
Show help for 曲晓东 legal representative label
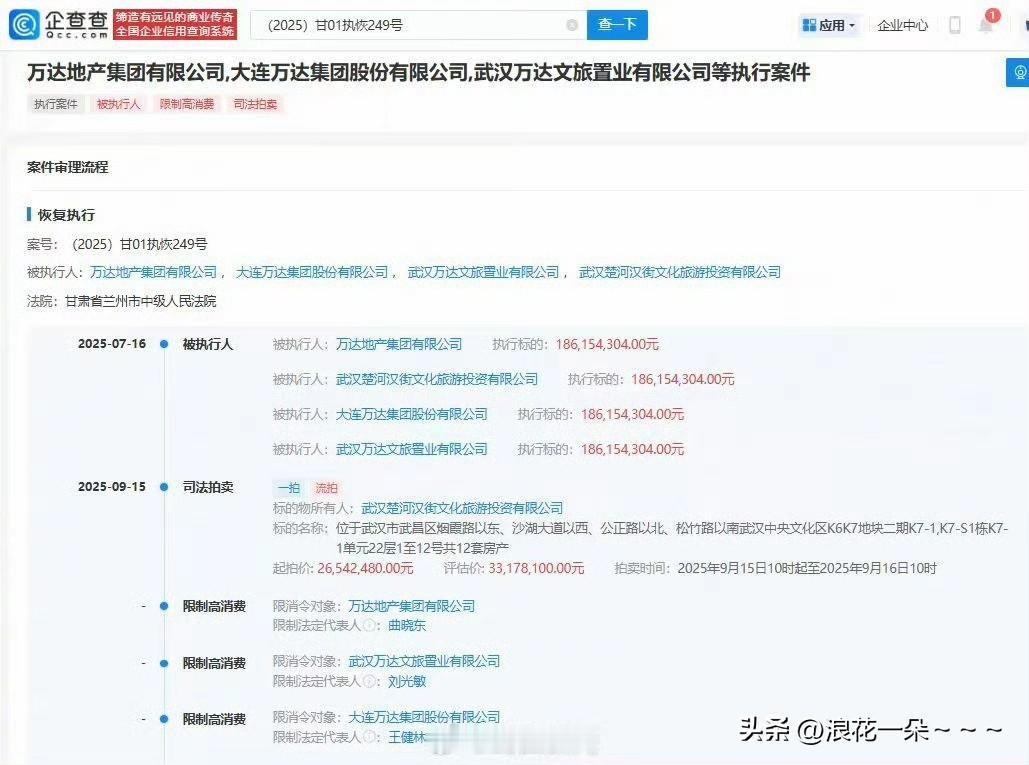(x=369, y=626)
